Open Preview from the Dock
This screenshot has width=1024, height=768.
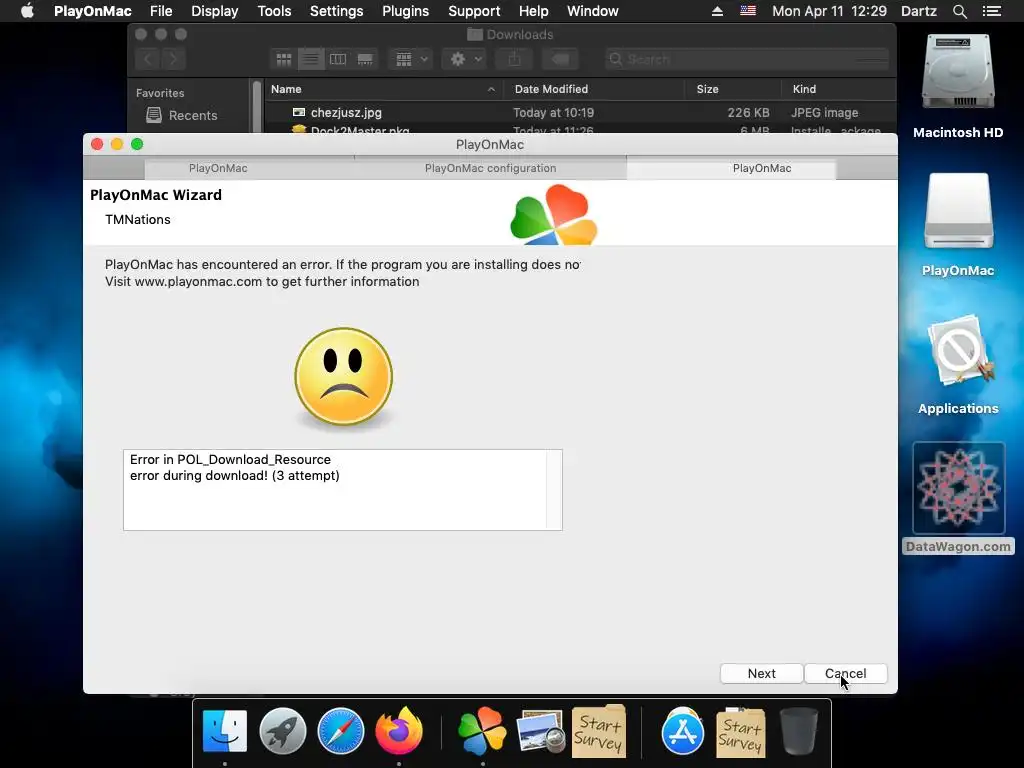point(540,731)
